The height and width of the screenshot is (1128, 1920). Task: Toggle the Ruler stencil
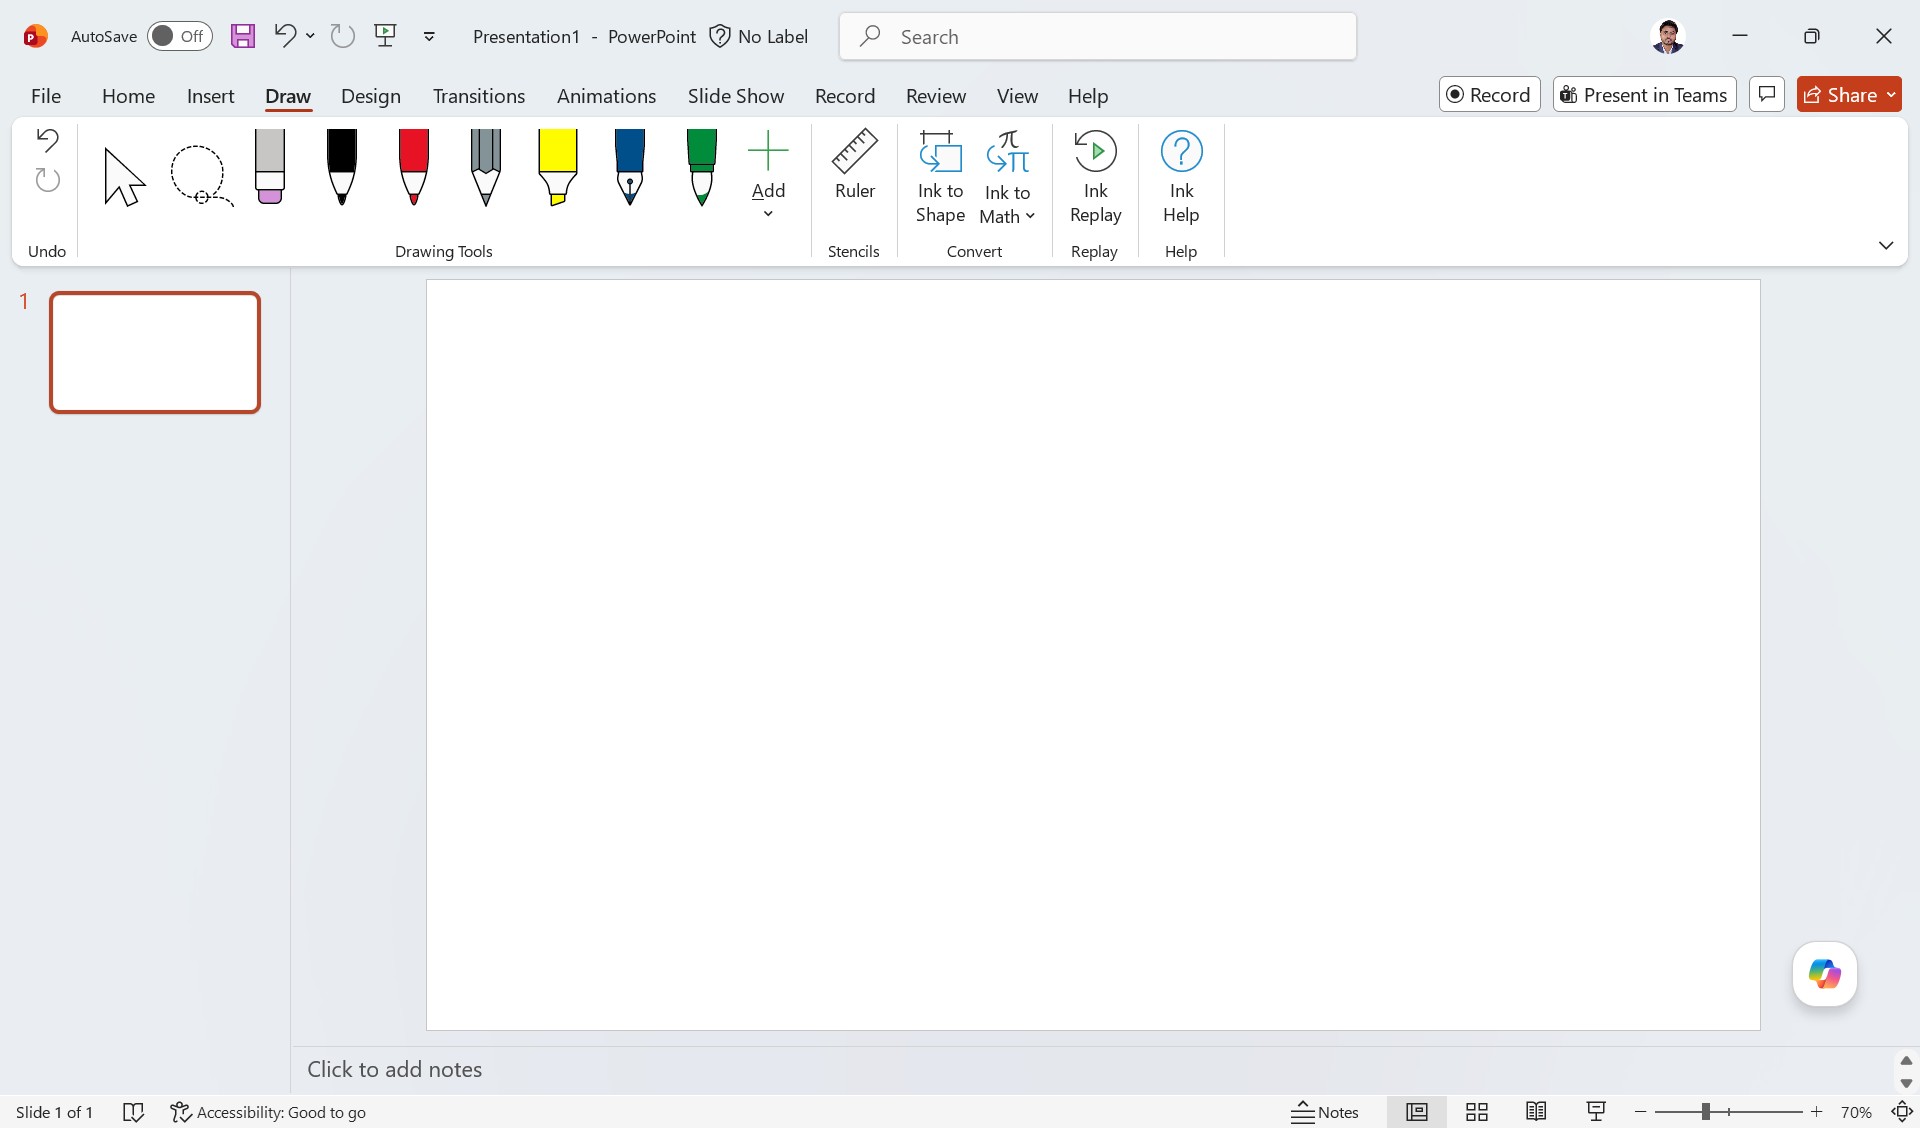[855, 165]
